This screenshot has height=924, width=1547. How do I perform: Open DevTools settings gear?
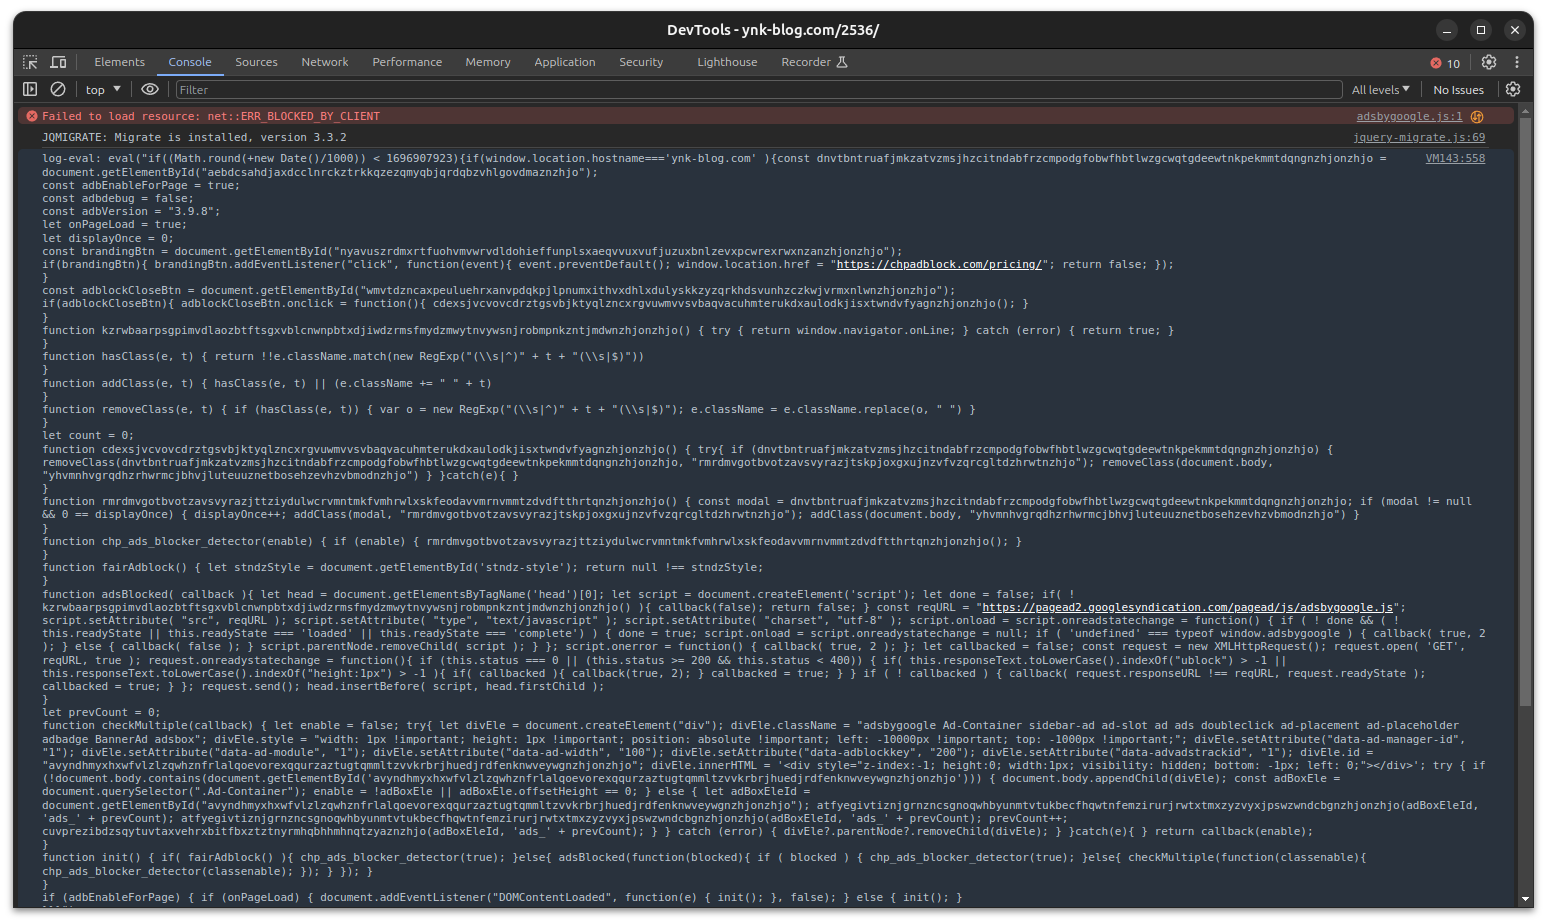coord(1489,61)
